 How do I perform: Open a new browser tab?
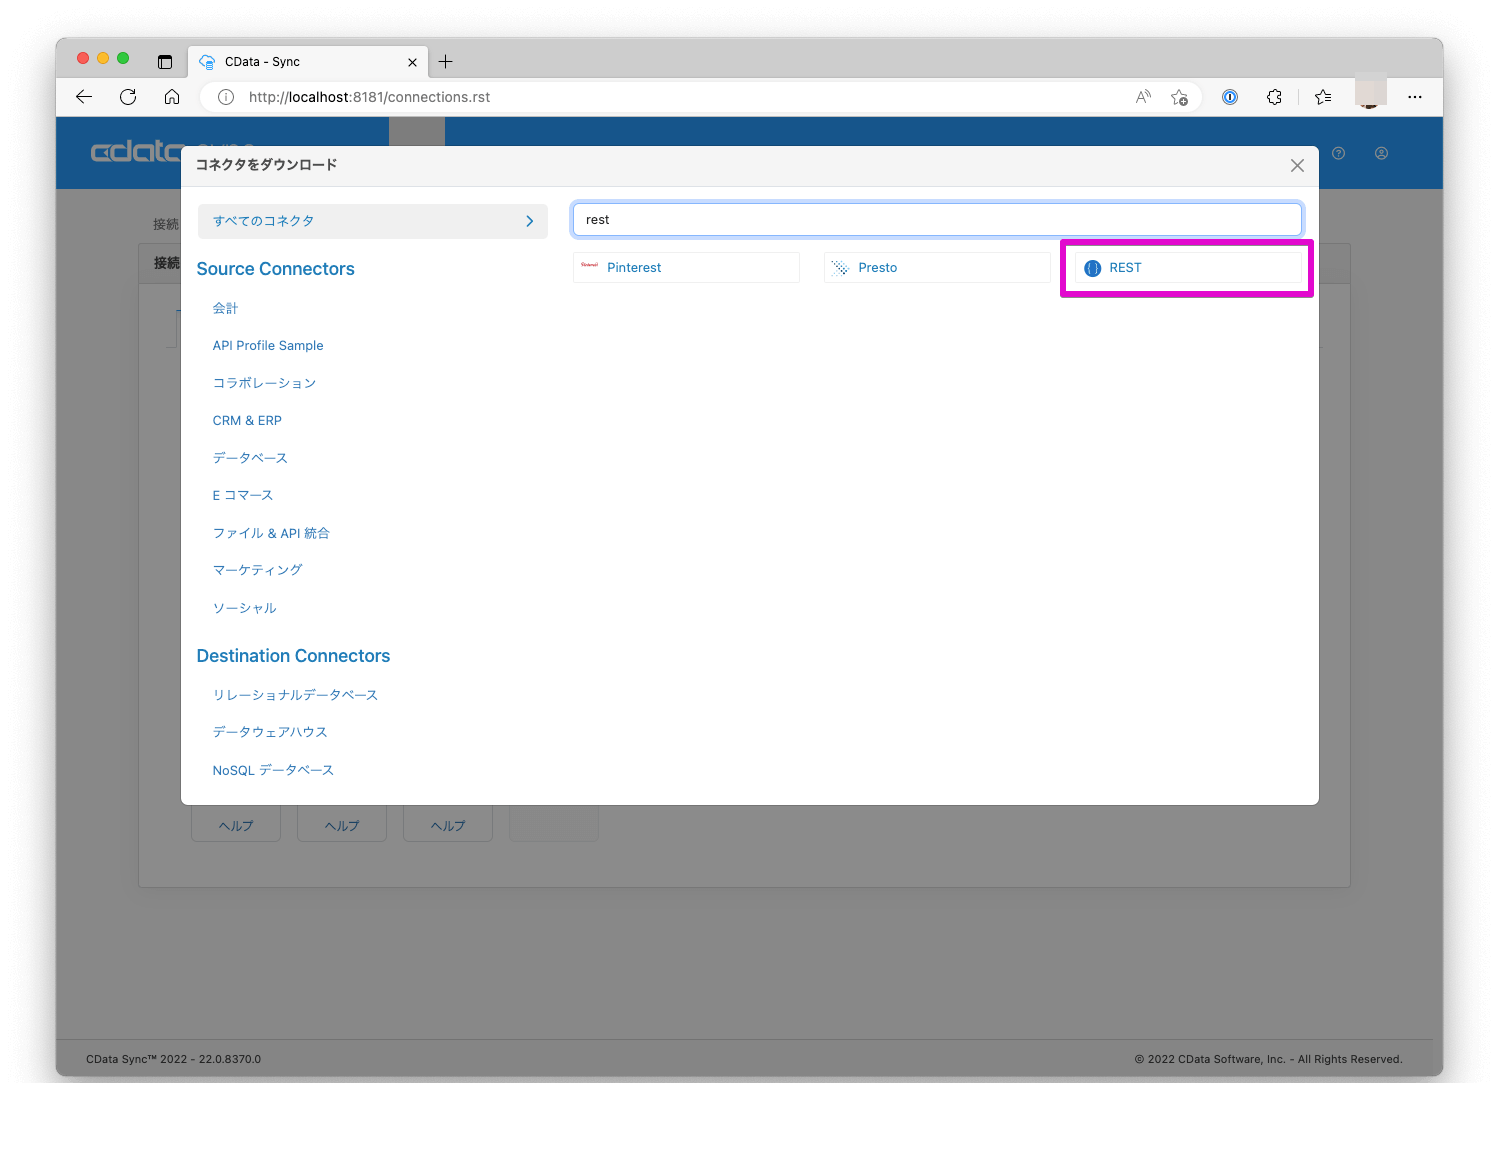[x=446, y=62]
